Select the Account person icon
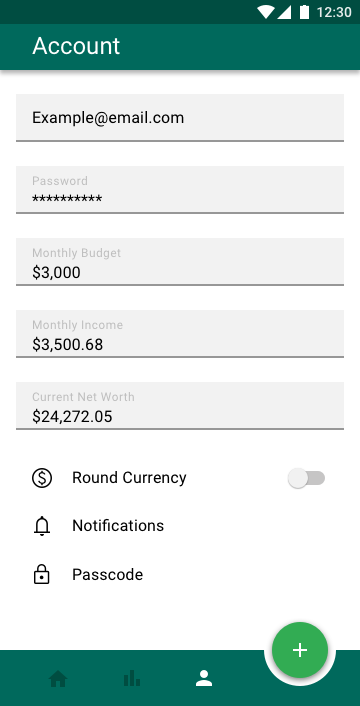The height and width of the screenshot is (706, 360). 204,678
